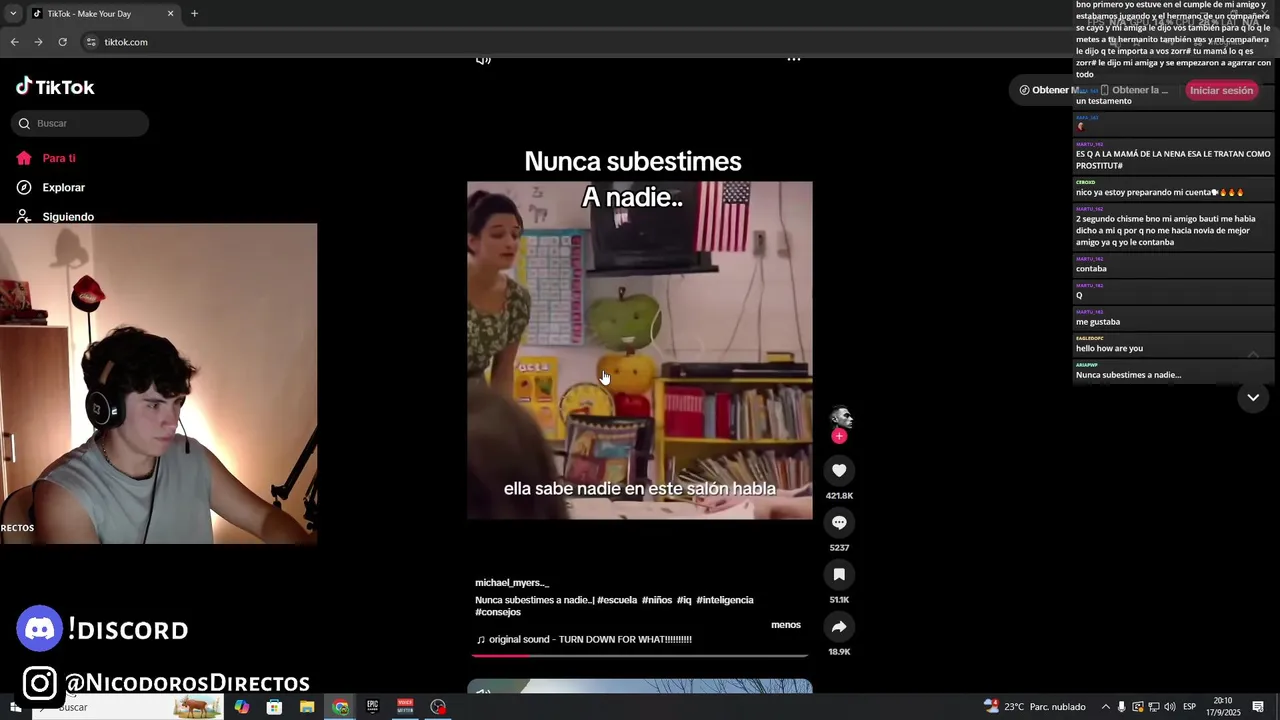
Task: Click the next video thumbnail below
Action: click(640, 686)
